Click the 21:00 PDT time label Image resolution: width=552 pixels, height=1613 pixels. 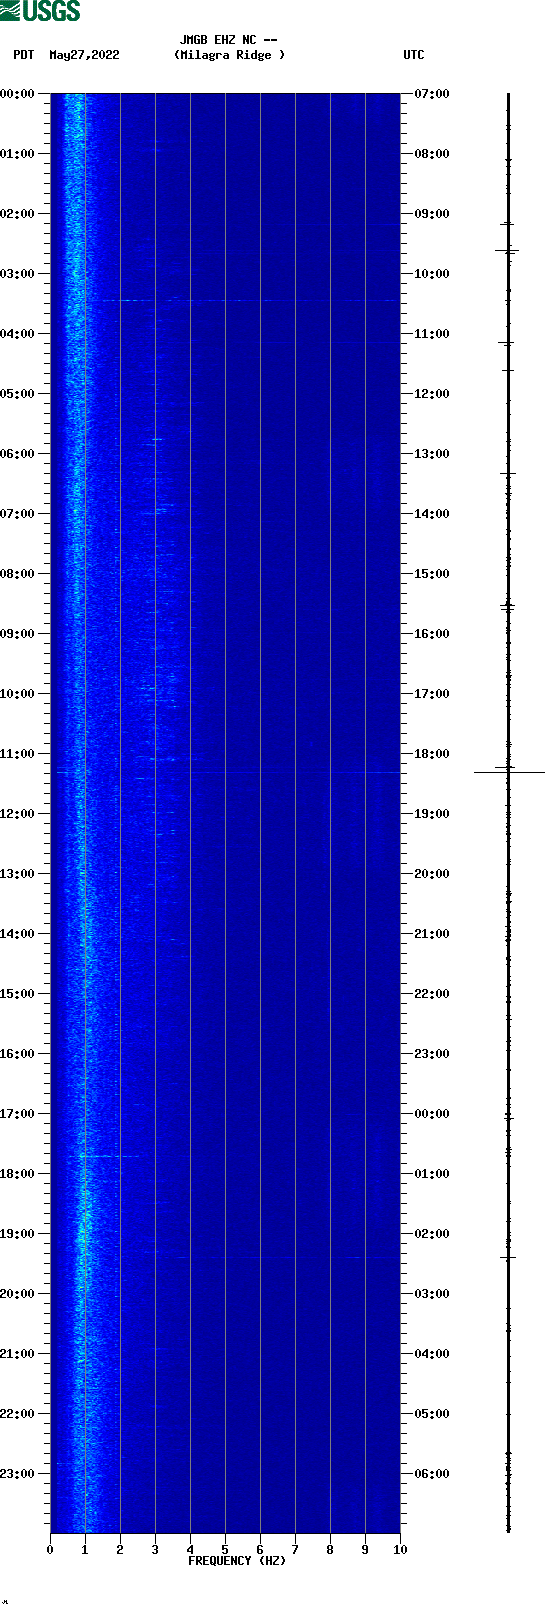click(17, 1354)
